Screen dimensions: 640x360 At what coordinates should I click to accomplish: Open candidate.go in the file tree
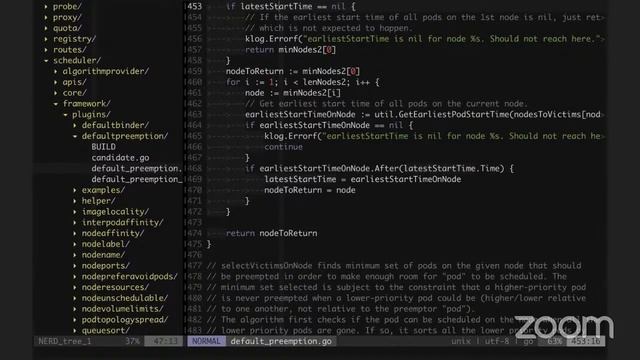tap(120, 158)
